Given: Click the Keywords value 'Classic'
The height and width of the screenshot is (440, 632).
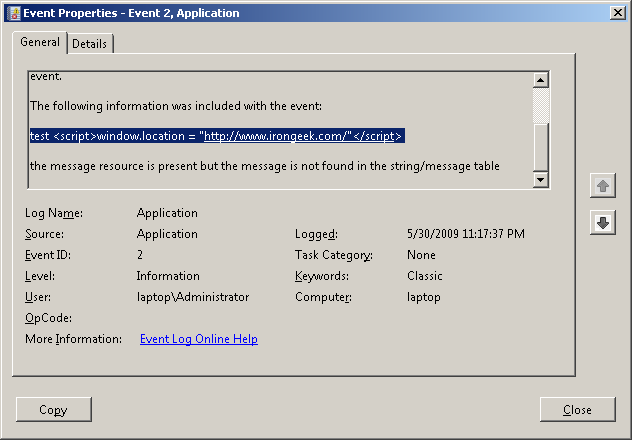Looking at the screenshot, I should pyautogui.click(x=424, y=276).
